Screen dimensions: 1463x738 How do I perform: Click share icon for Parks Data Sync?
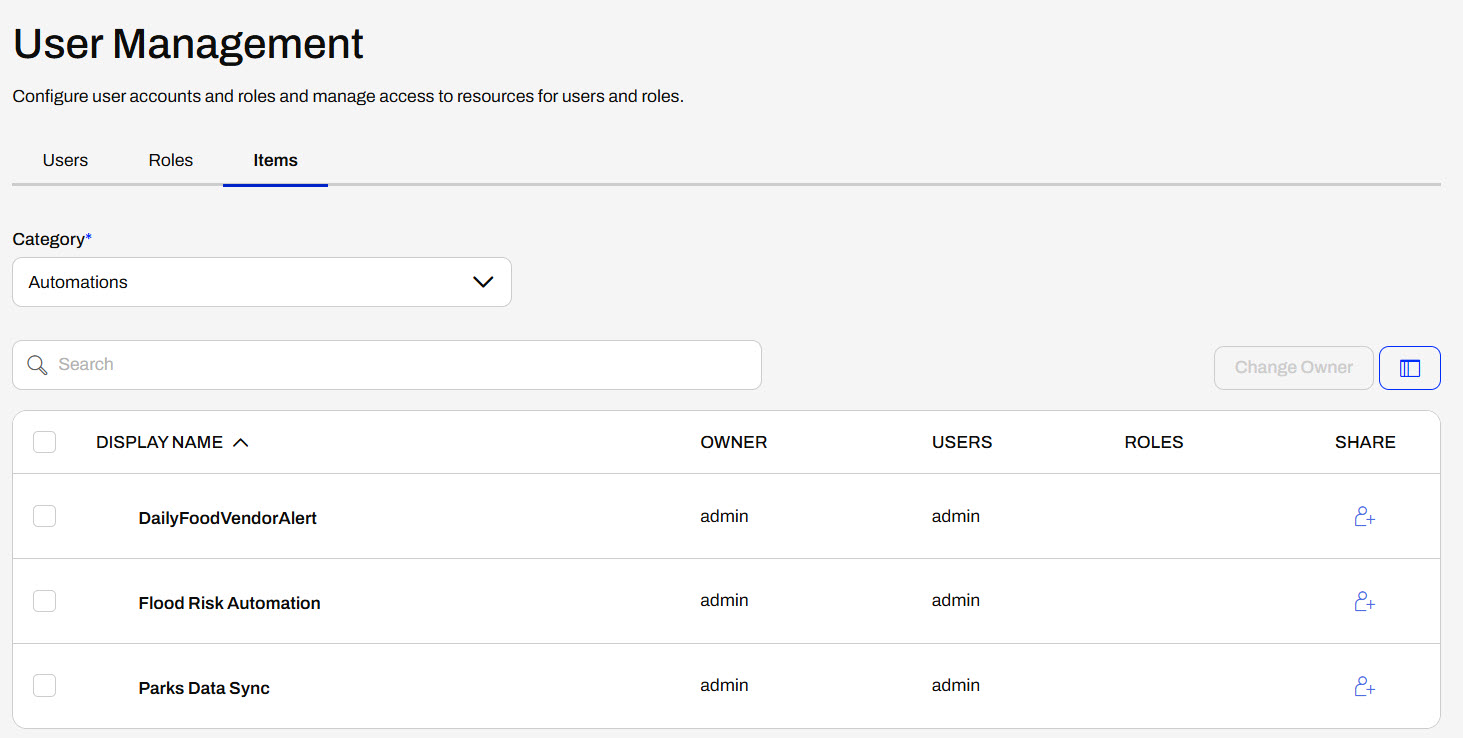[x=1364, y=687]
